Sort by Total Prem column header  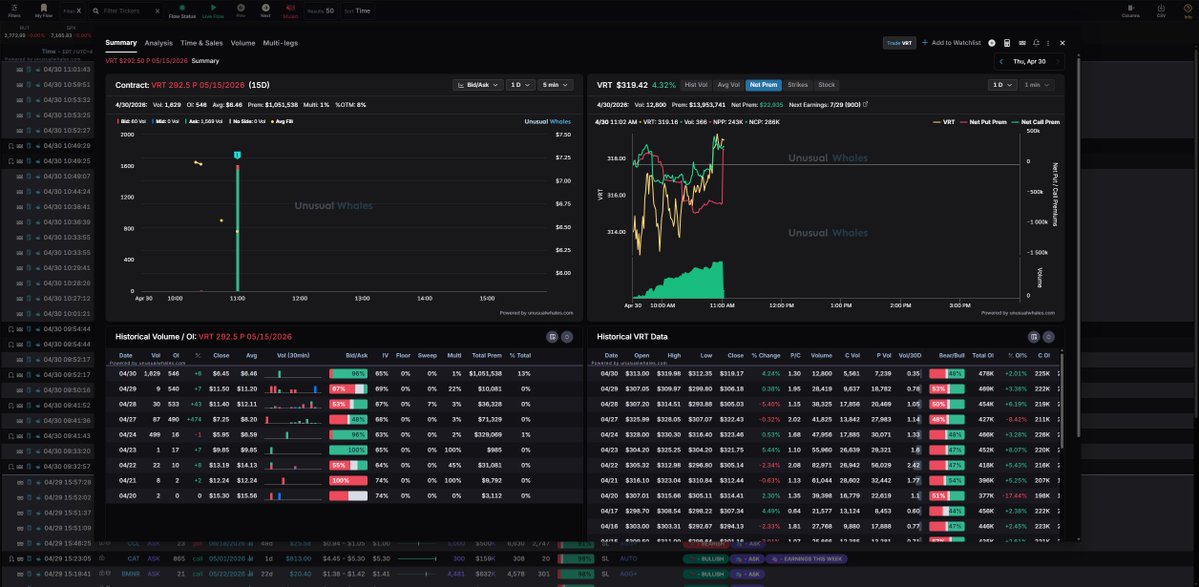pos(487,355)
